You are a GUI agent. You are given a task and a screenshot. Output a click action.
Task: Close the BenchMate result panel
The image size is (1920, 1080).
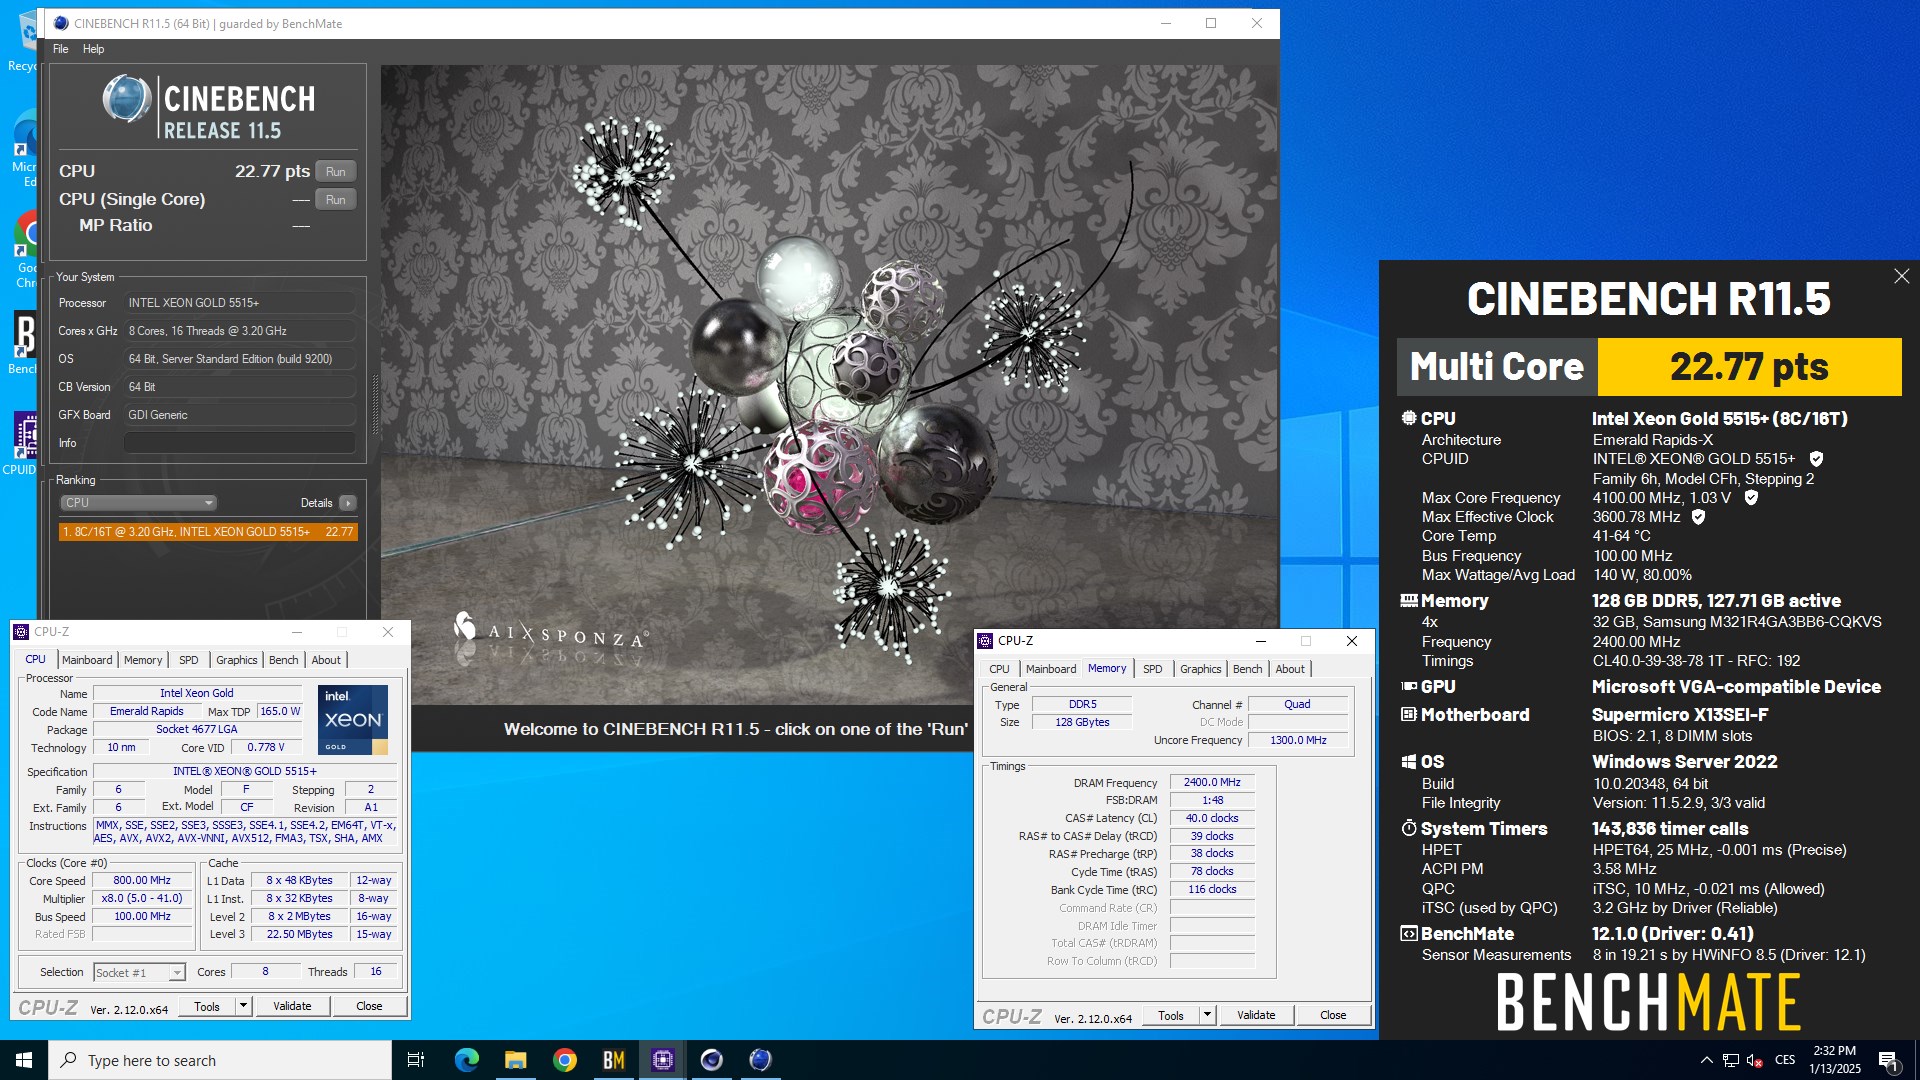pos(1901,276)
